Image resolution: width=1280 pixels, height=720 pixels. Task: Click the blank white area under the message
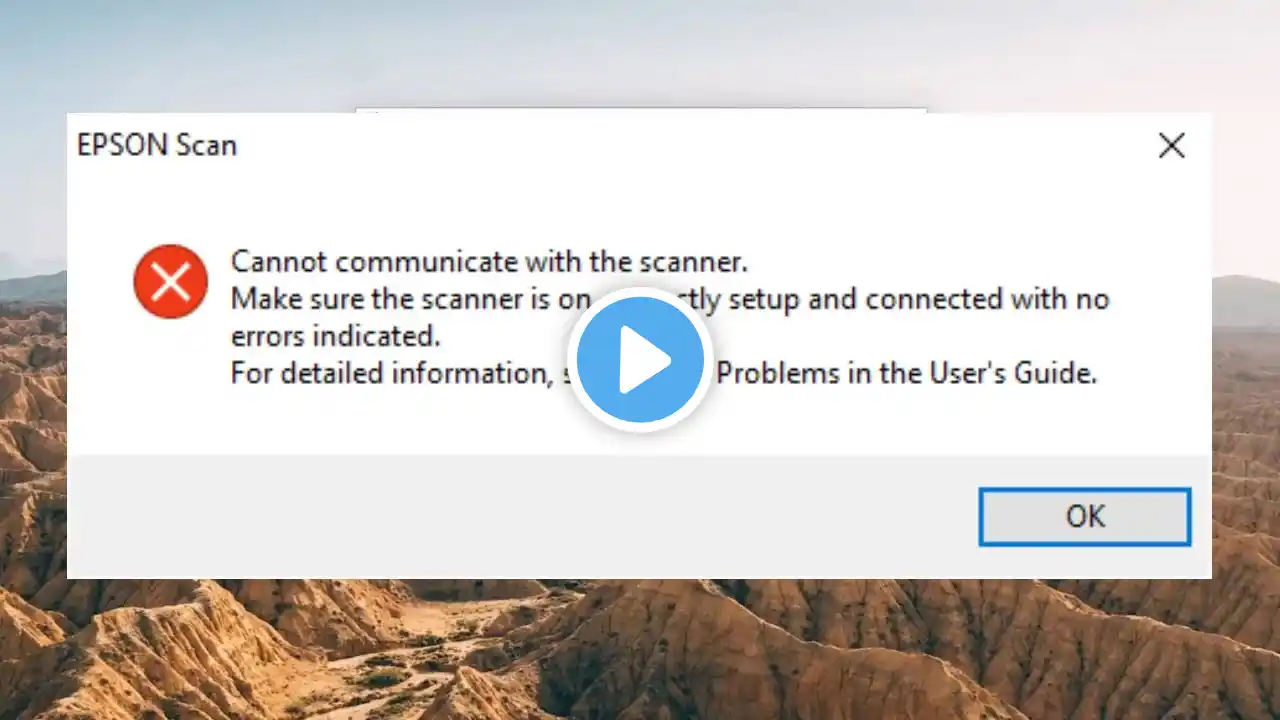pos(640,423)
